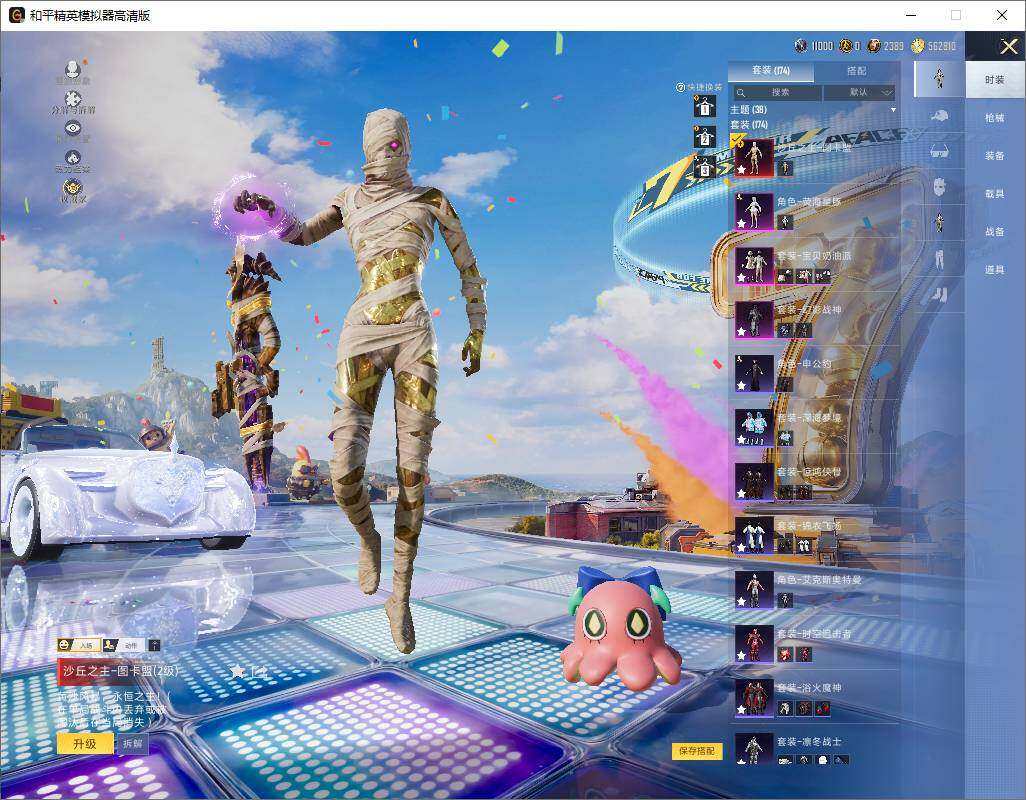1026x800 pixels.
Task: Click the emote 入场 smiley tab
Action: click(79, 645)
